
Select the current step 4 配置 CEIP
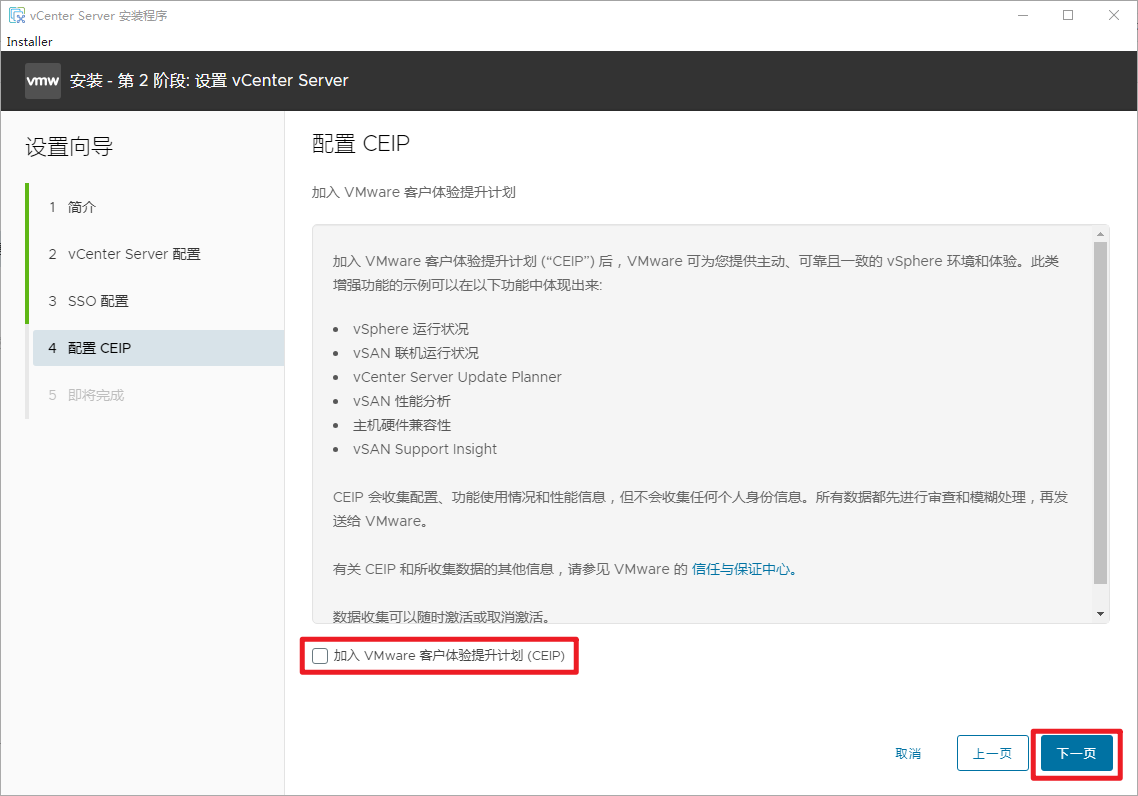(99, 348)
